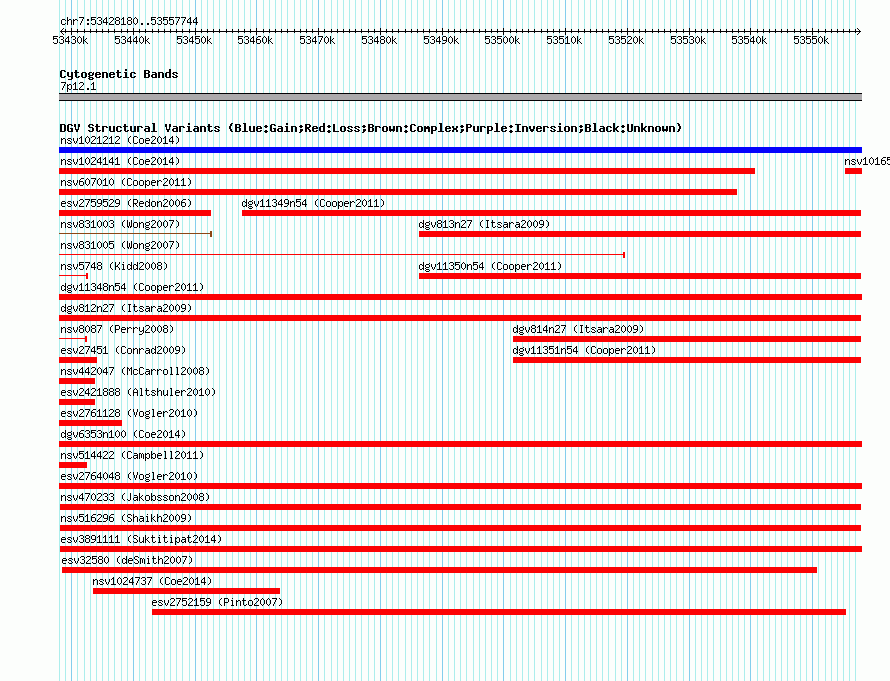The width and height of the screenshot is (890, 681).
Task: Select the red bar under esv2761128
Action: pos(90,423)
